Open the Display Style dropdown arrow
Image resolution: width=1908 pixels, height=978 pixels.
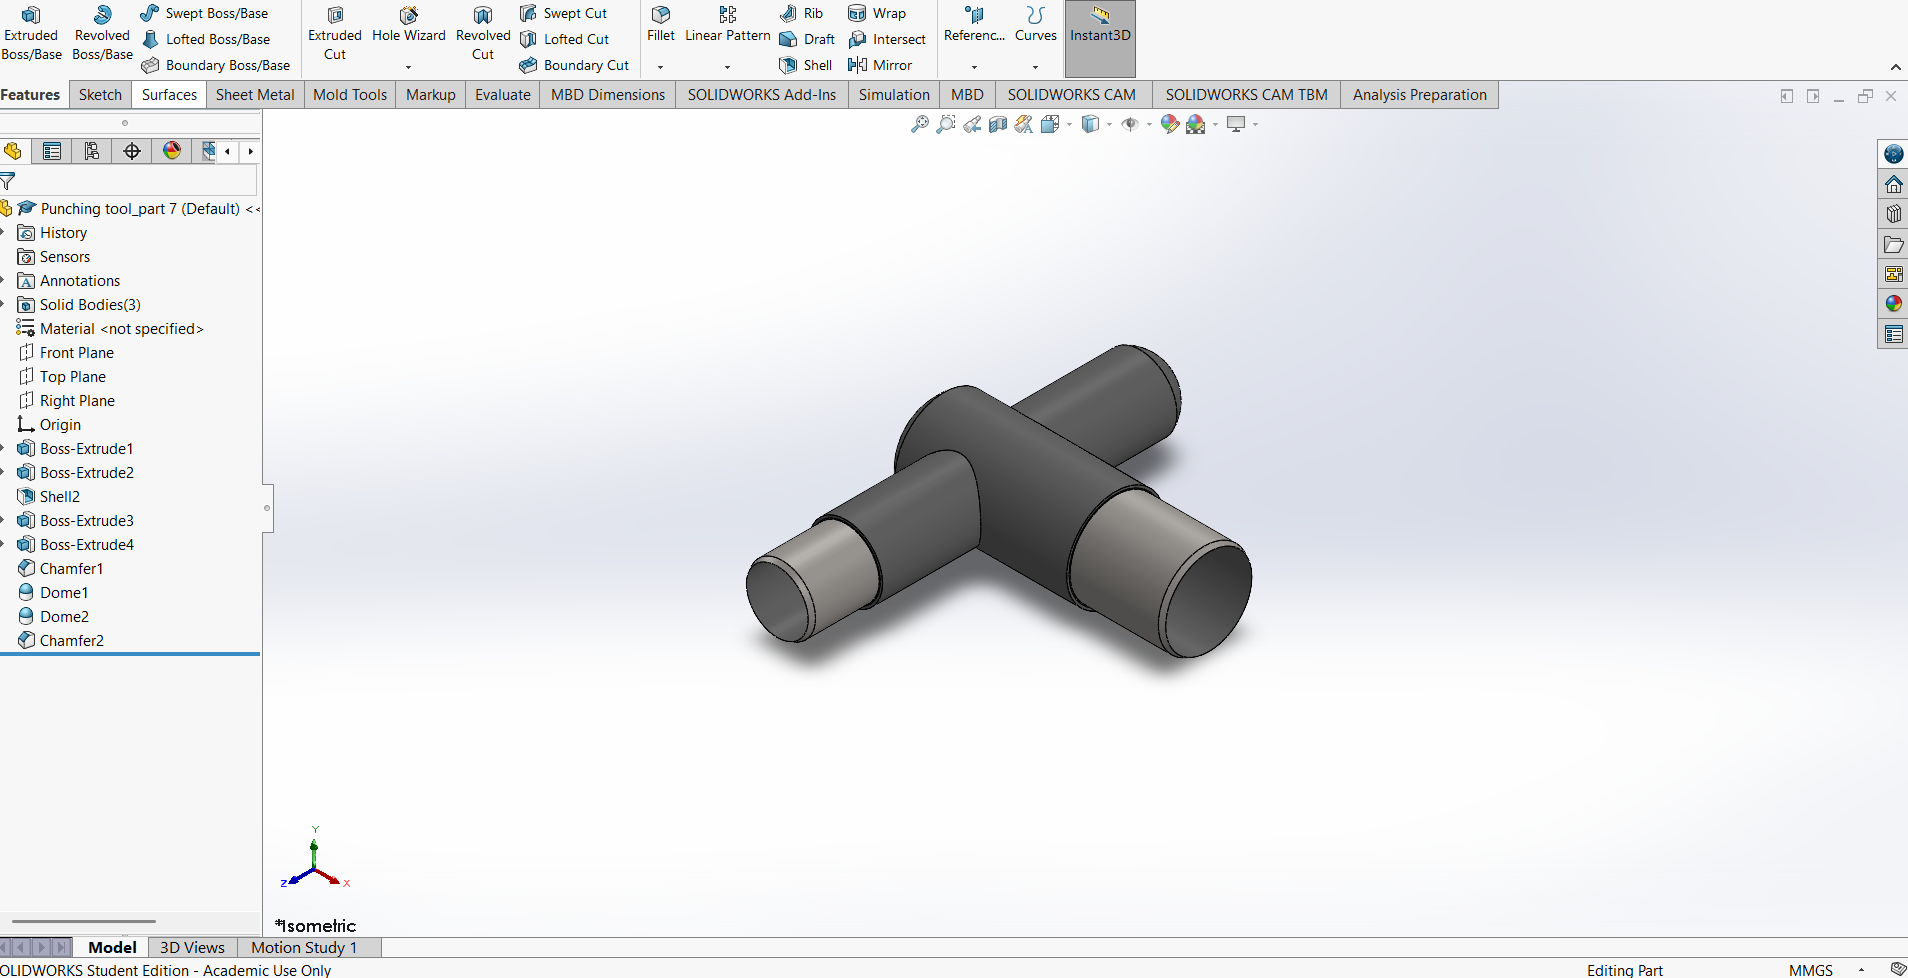1109,125
